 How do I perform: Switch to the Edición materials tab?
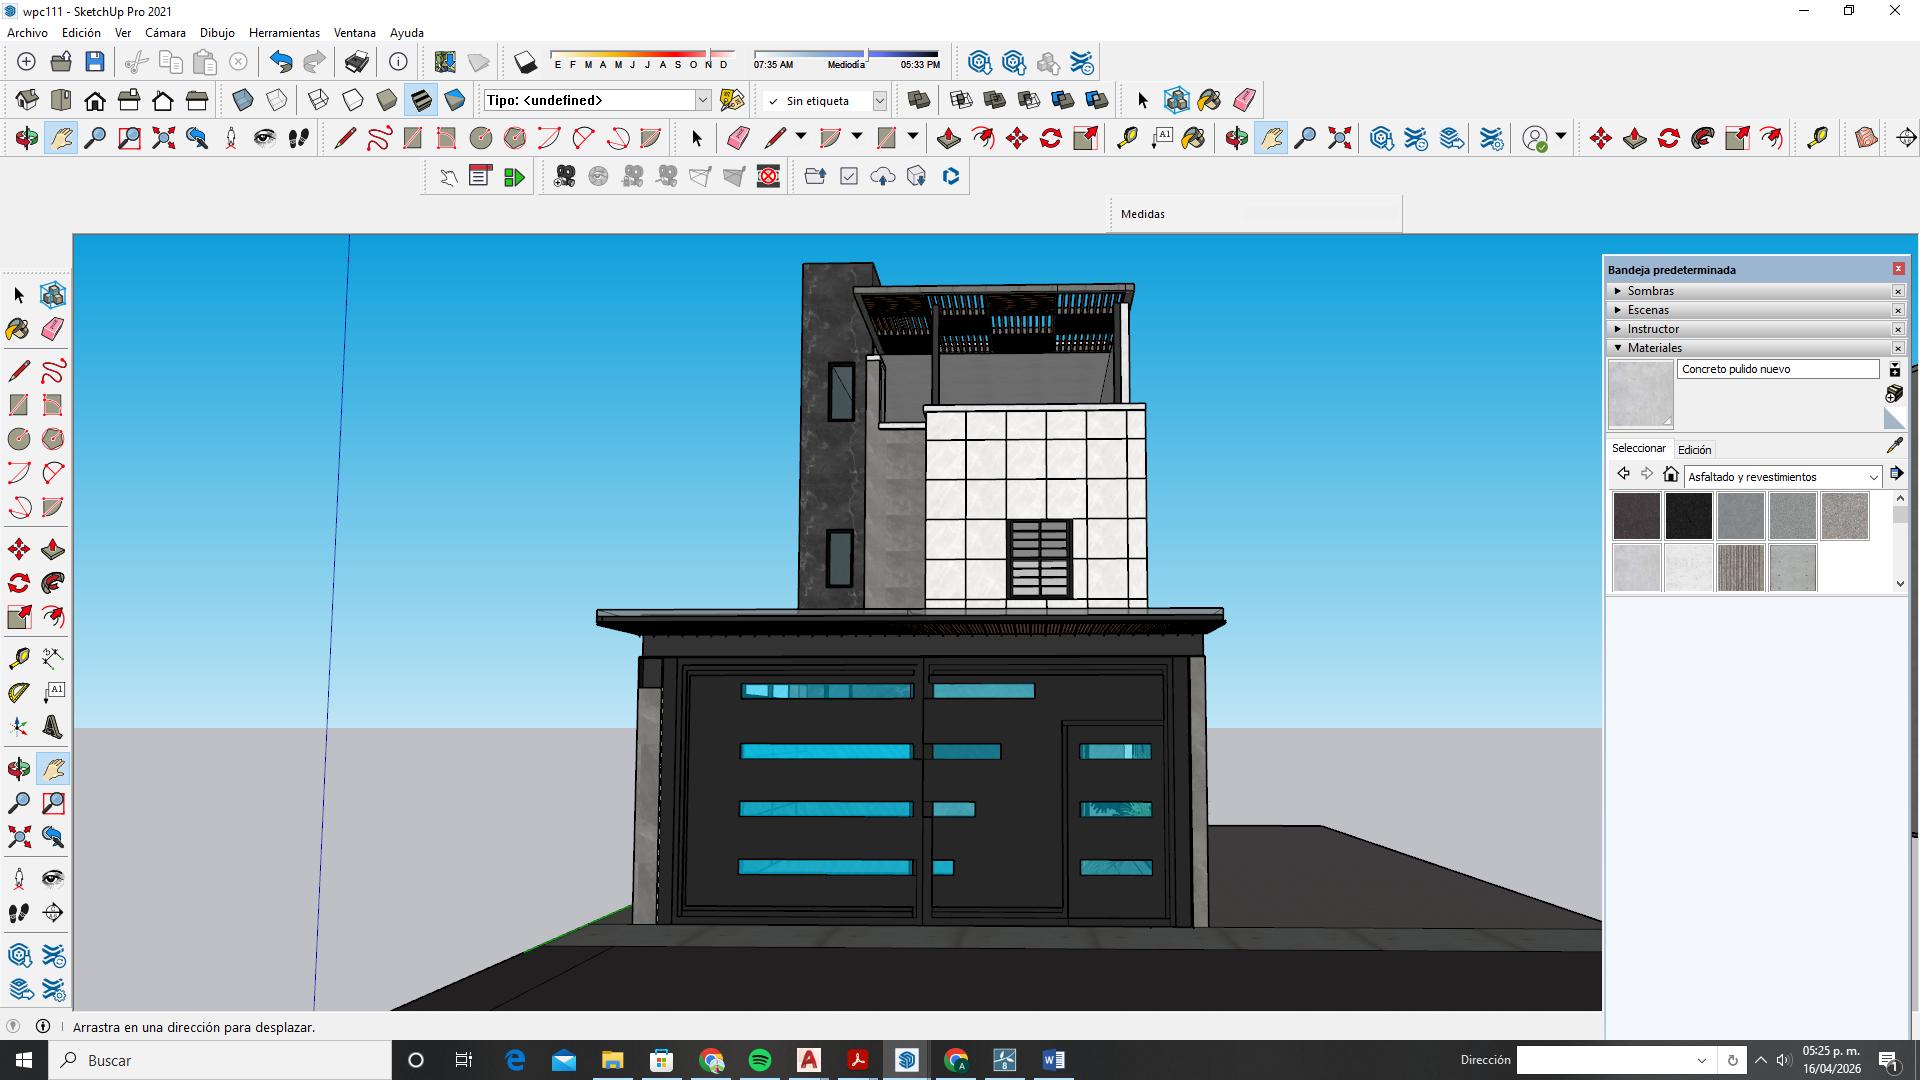(1694, 450)
